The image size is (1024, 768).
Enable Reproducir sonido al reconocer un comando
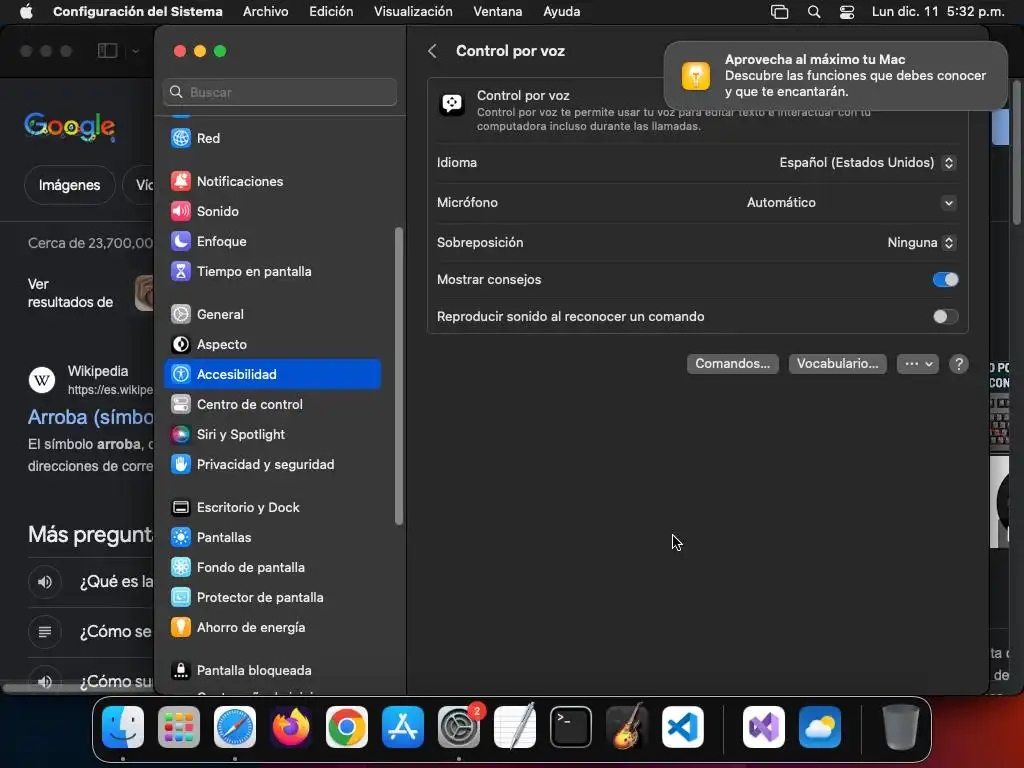(945, 317)
